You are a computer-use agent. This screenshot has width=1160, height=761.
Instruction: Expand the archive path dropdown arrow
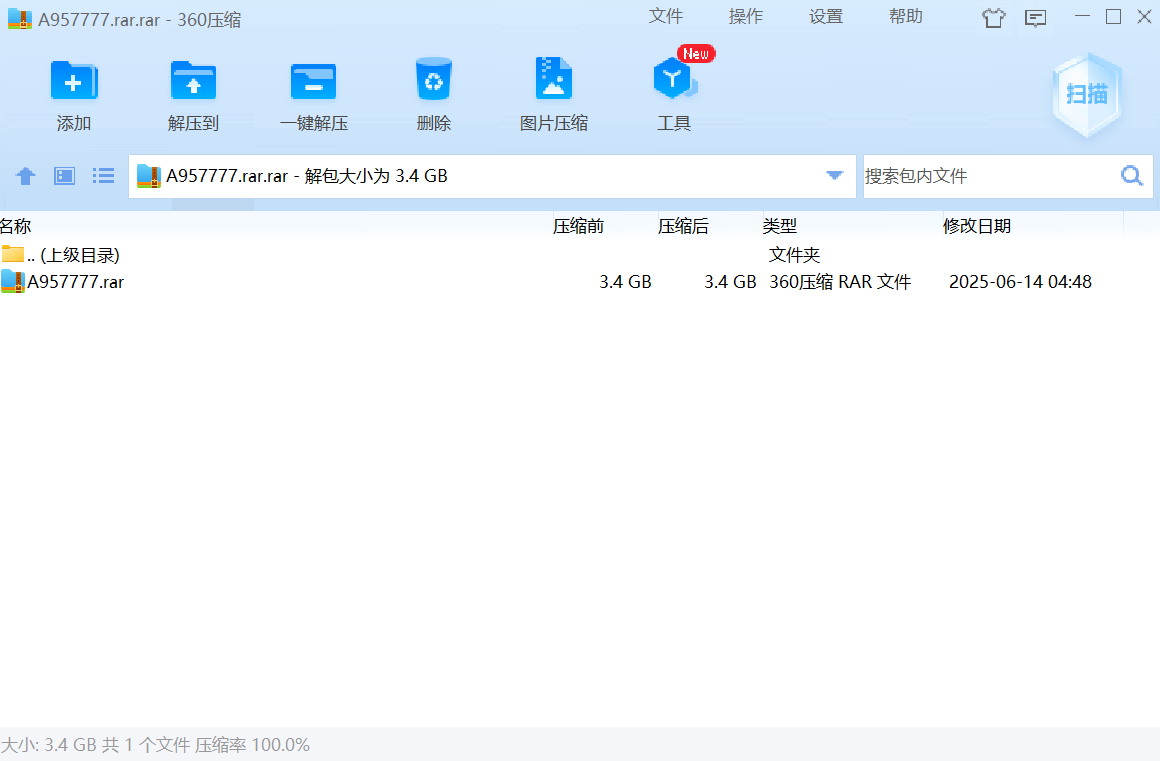834,176
